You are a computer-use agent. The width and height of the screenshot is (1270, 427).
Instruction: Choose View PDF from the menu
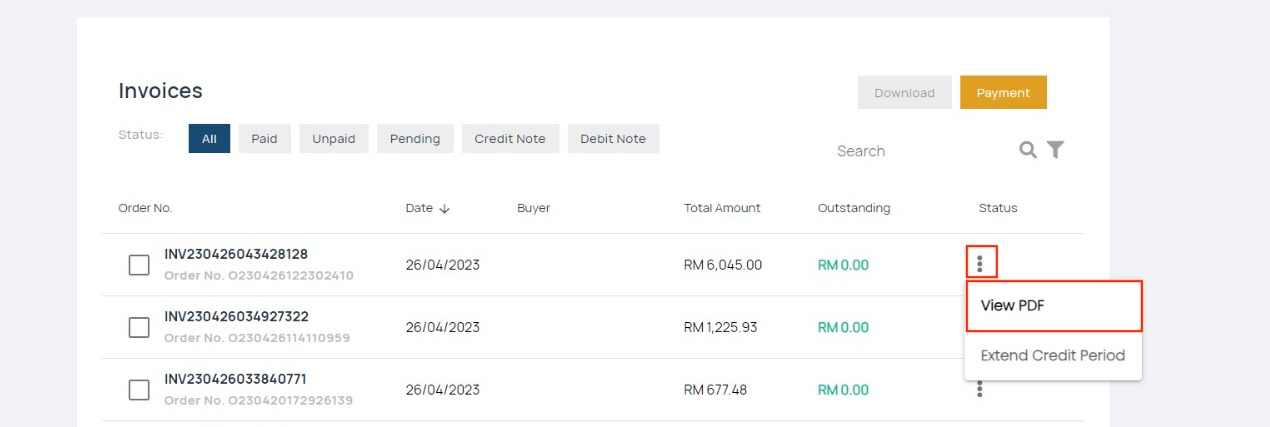(x=1053, y=305)
